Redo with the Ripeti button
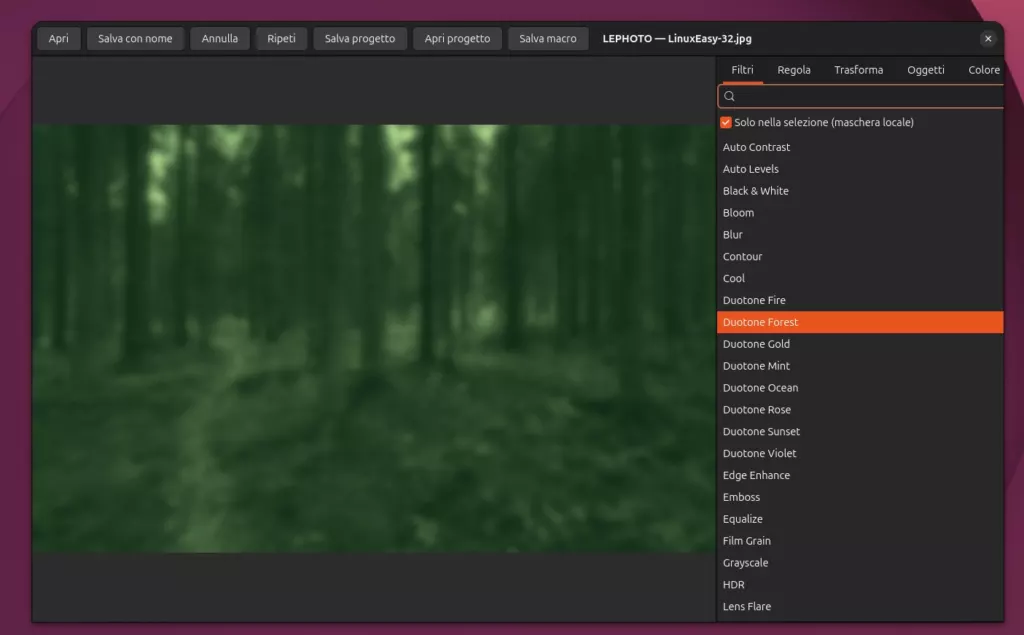1024x635 pixels. tap(281, 39)
